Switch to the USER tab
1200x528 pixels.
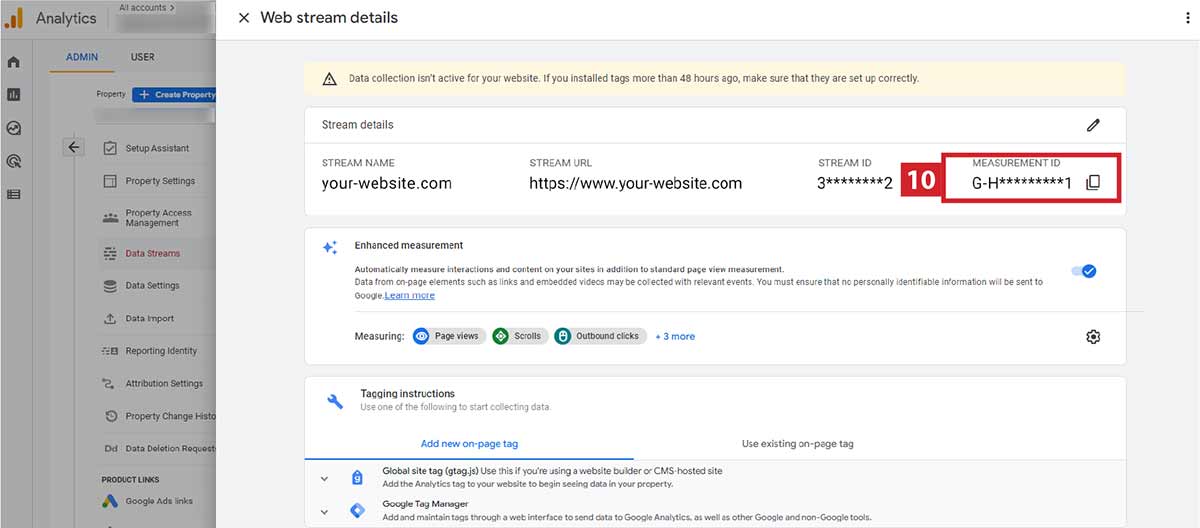point(142,57)
